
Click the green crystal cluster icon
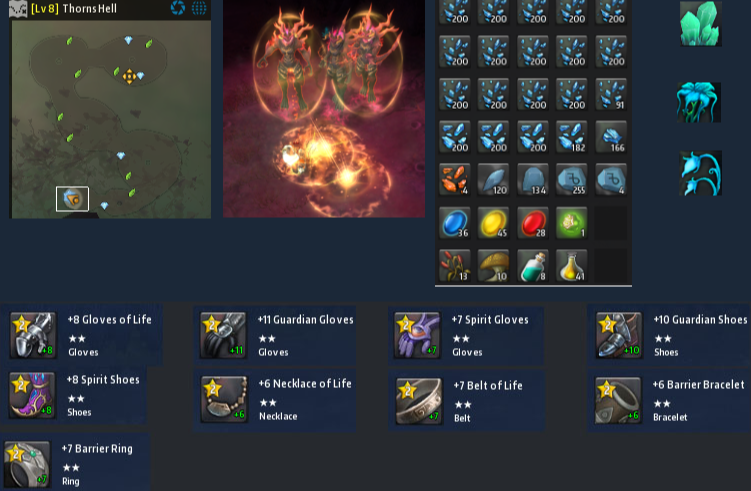pos(700,24)
